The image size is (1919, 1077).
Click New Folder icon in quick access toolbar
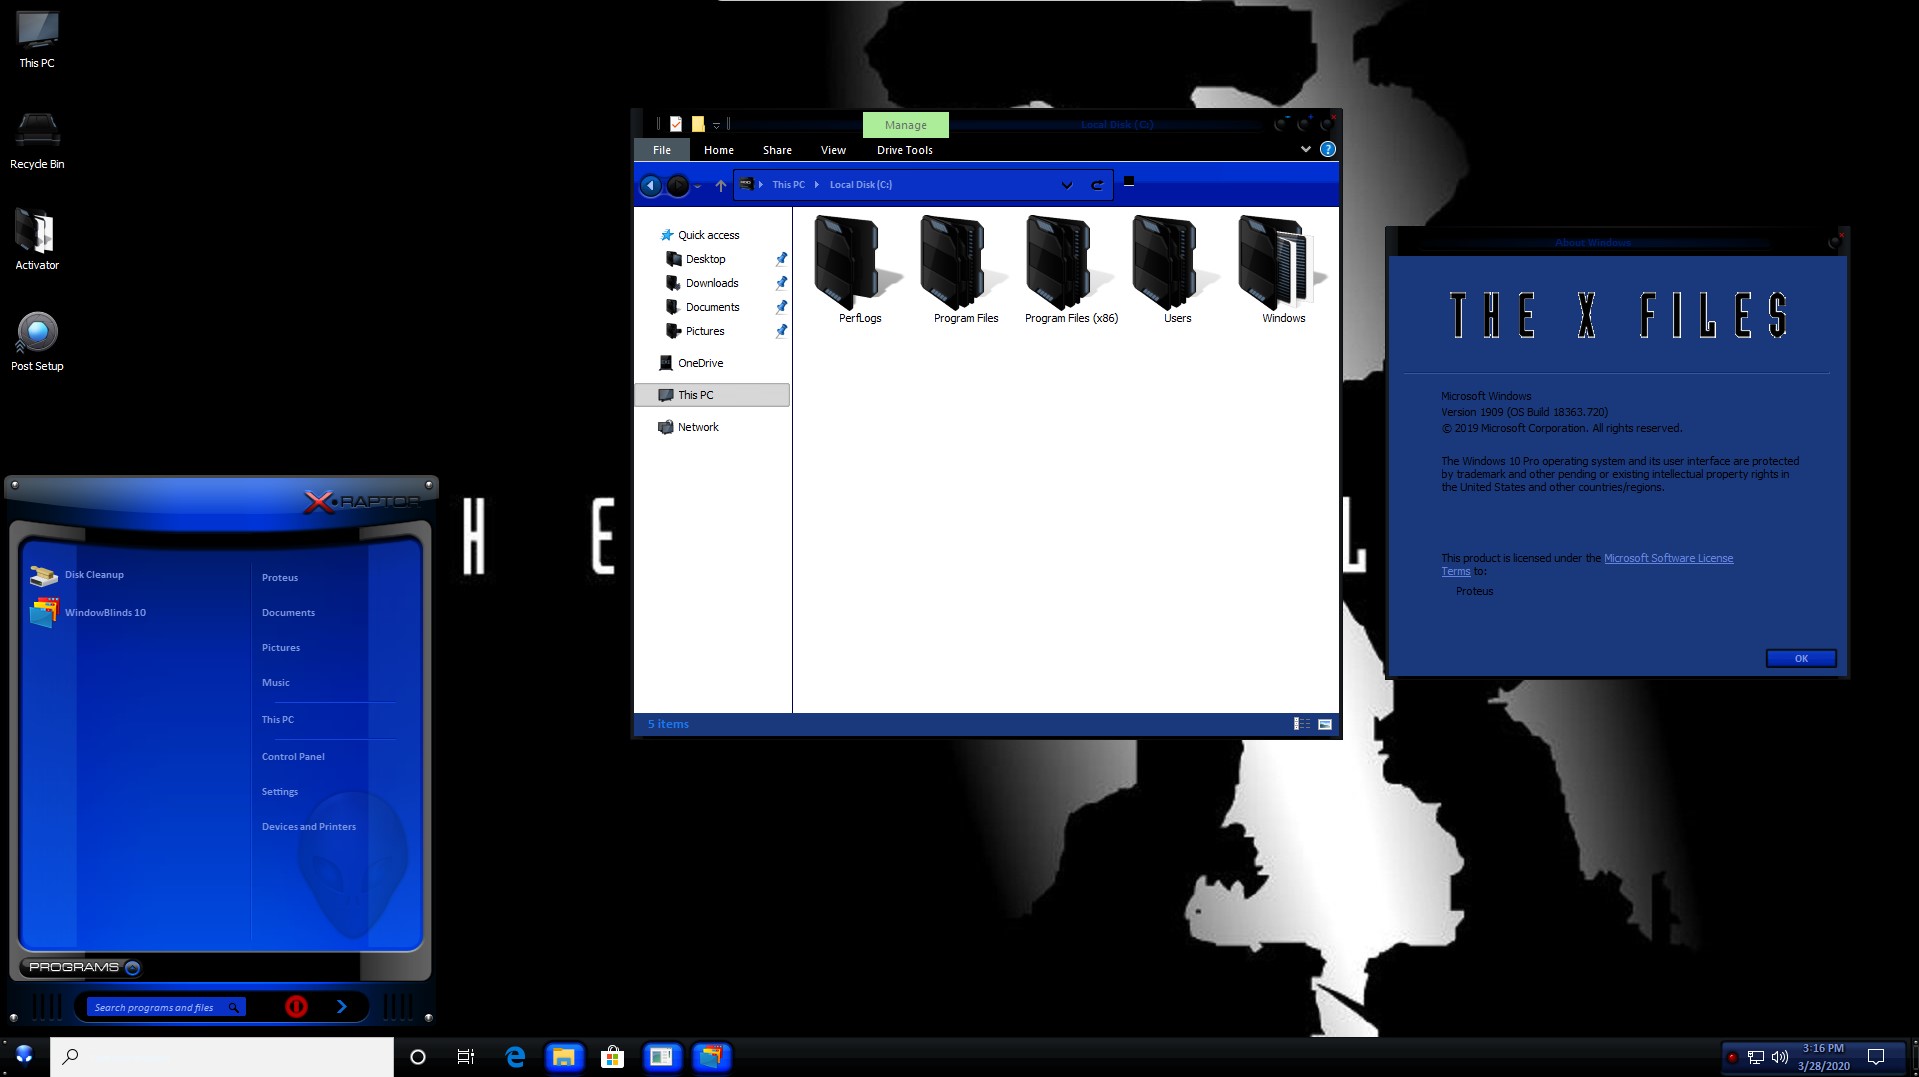coord(698,124)
